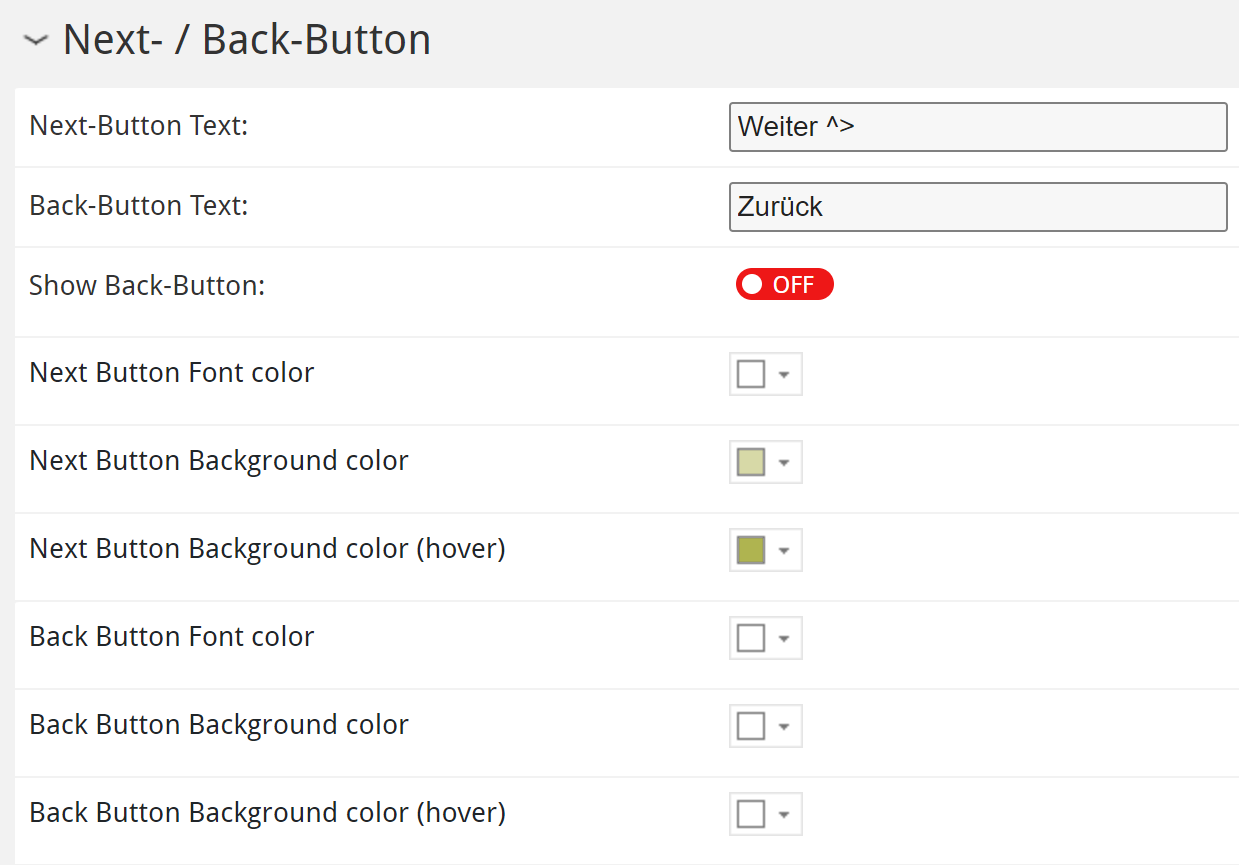Open Next Button Font color dropdown arrow
The image size is (1239, 865).
[x=784, y=375]
